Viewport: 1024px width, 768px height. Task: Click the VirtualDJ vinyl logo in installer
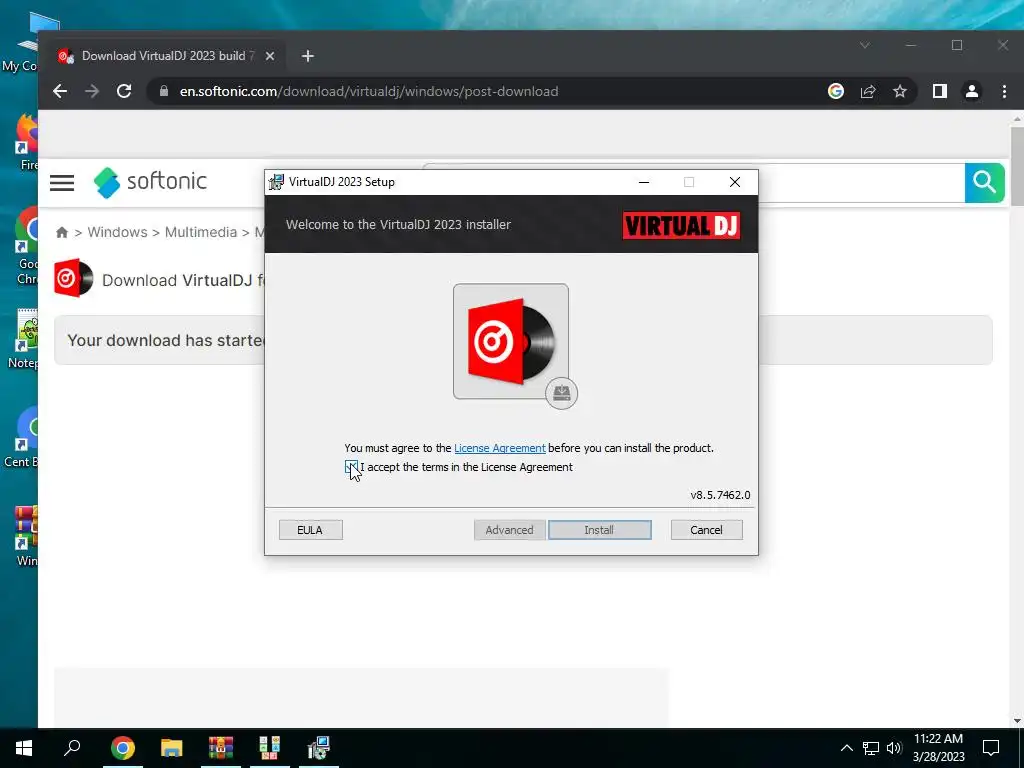[x=511, y=342]
